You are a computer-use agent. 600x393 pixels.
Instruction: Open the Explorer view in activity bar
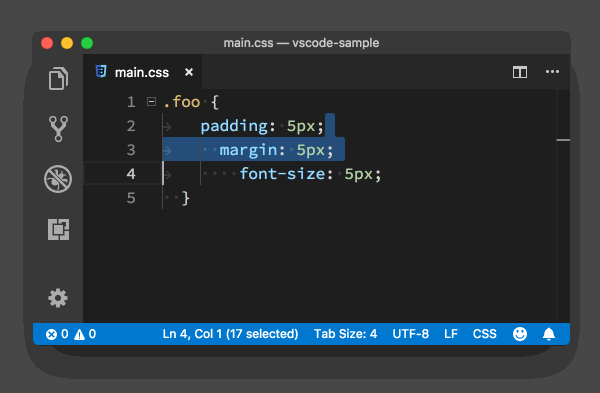coord(58,78)
